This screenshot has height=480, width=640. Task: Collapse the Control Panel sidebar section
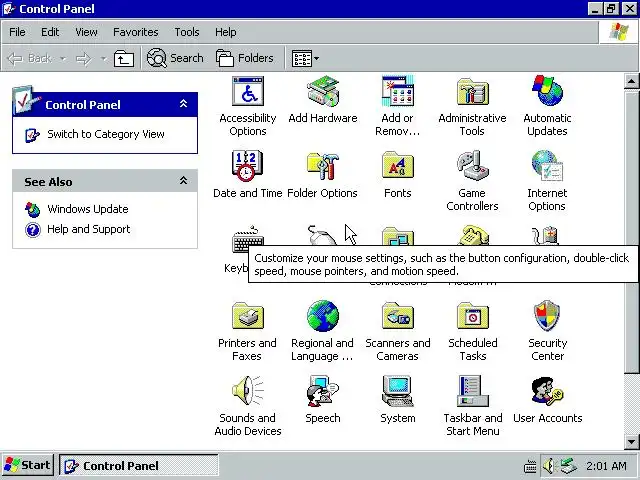pos(184,104)
